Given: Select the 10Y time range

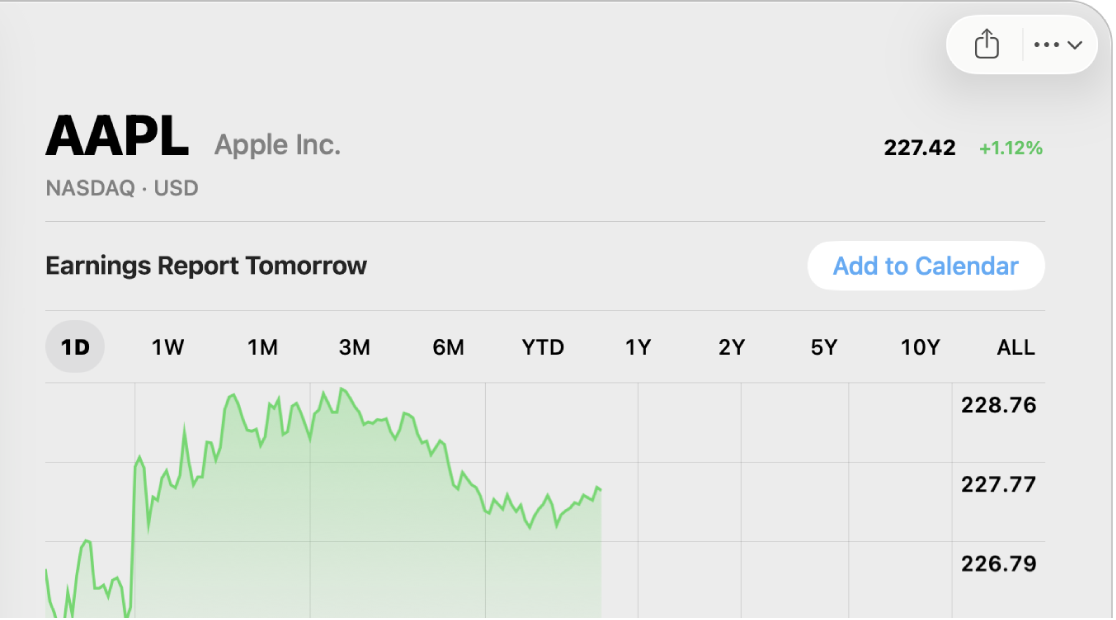Looking at the screenshot, I should coord(920,347).
